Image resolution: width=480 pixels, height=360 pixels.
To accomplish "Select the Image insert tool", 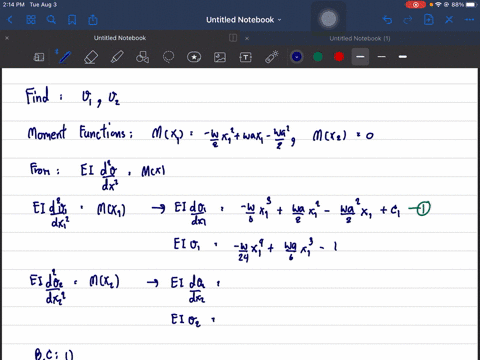I will [220, 57].
